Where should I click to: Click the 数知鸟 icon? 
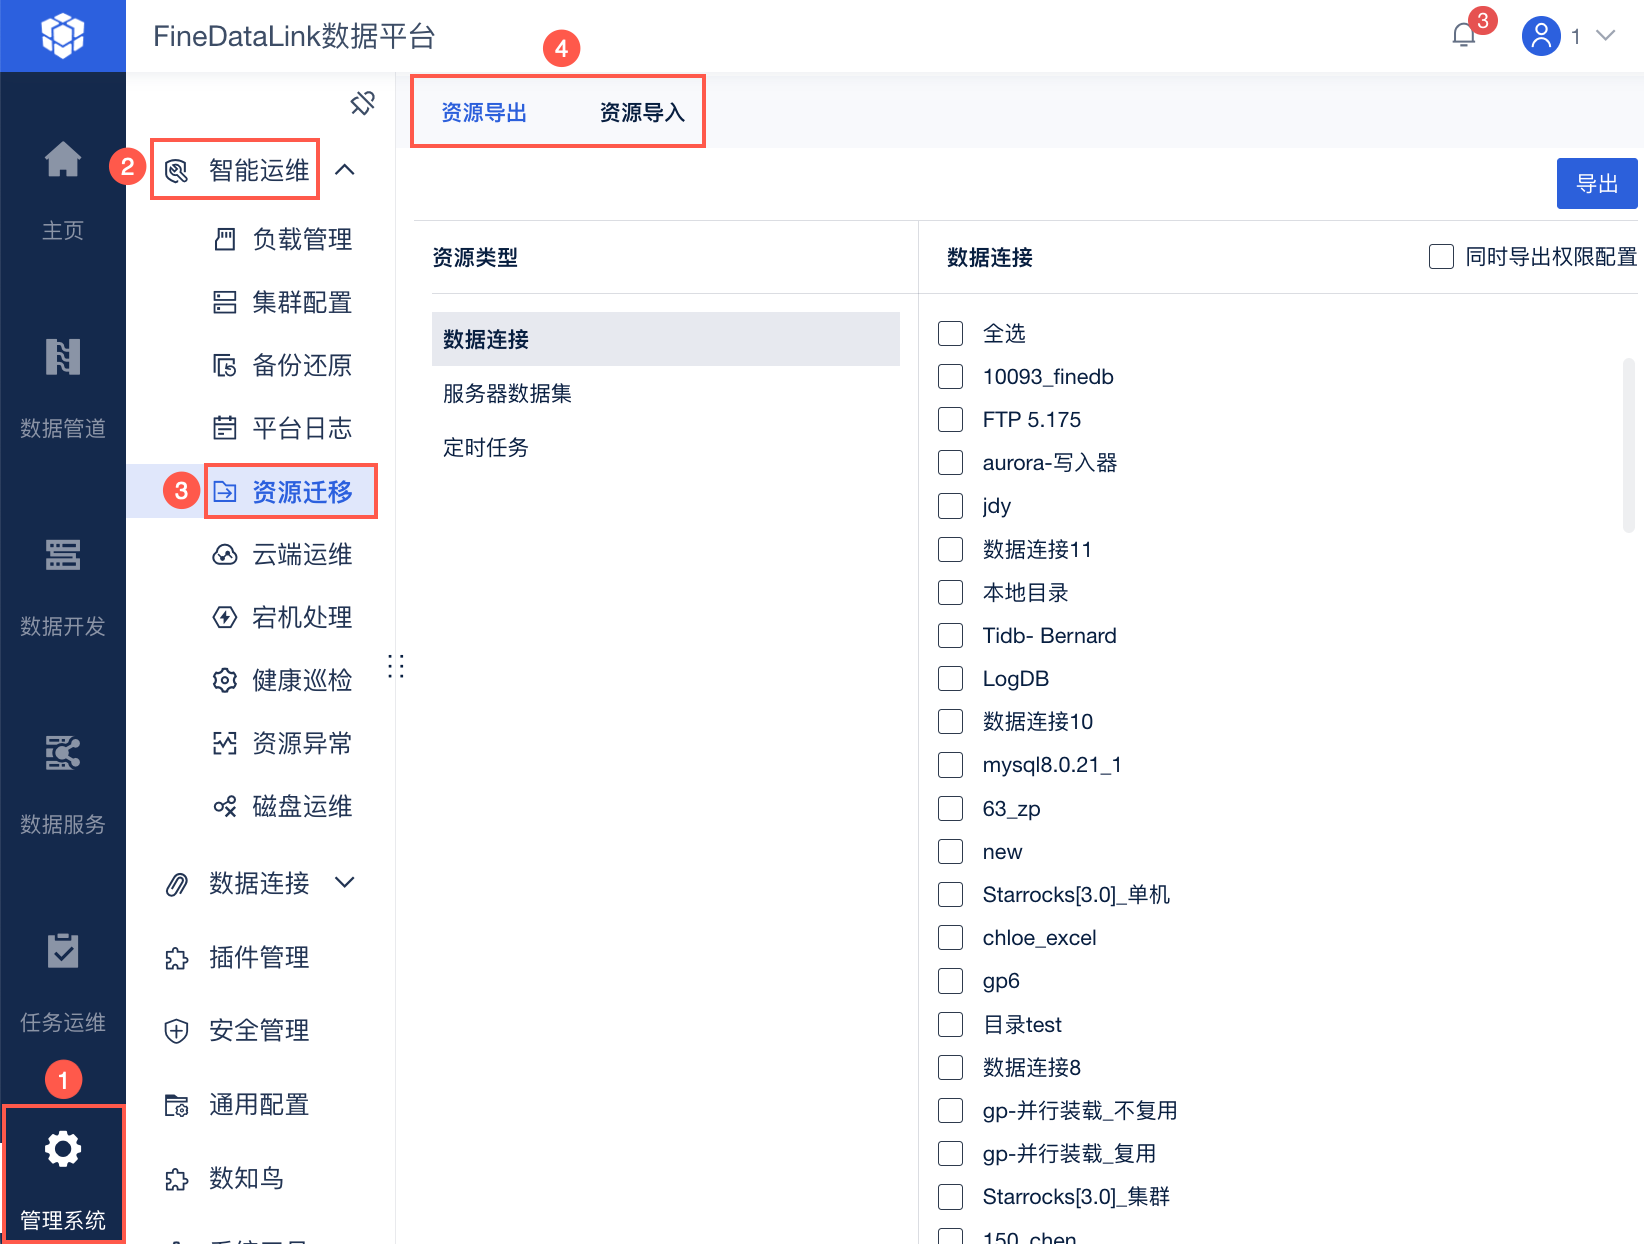click(x=177, y=1179)
